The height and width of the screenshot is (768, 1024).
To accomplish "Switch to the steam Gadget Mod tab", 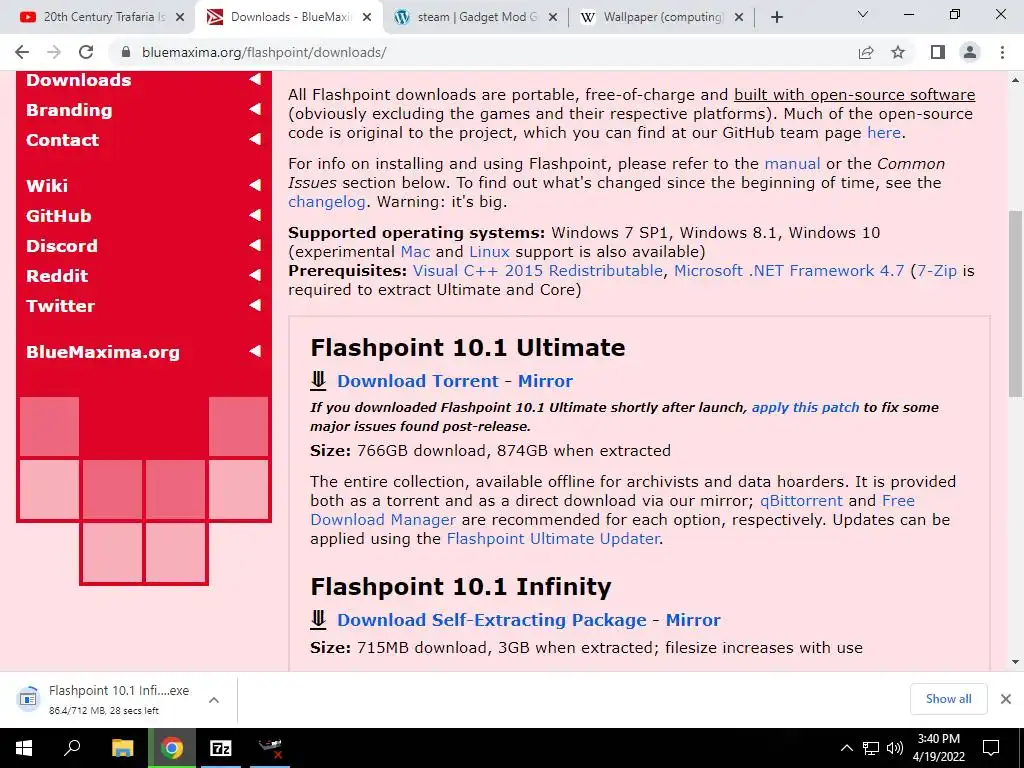I will tap(475, 18).
